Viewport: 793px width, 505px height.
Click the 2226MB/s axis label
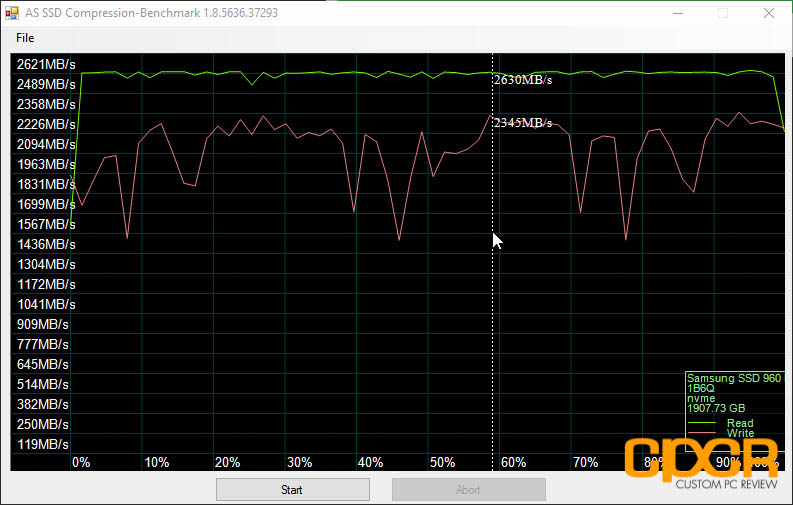(46, 124)
